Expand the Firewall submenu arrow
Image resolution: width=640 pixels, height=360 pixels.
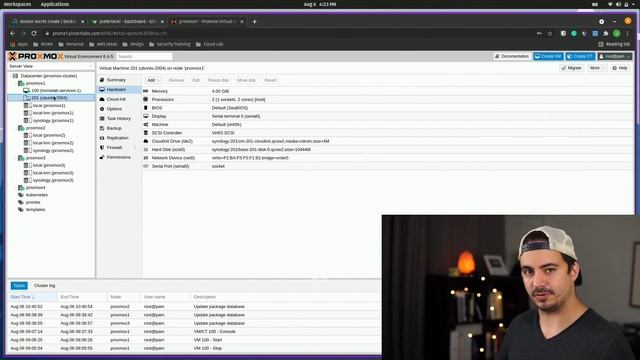click(x=136, y=148)
